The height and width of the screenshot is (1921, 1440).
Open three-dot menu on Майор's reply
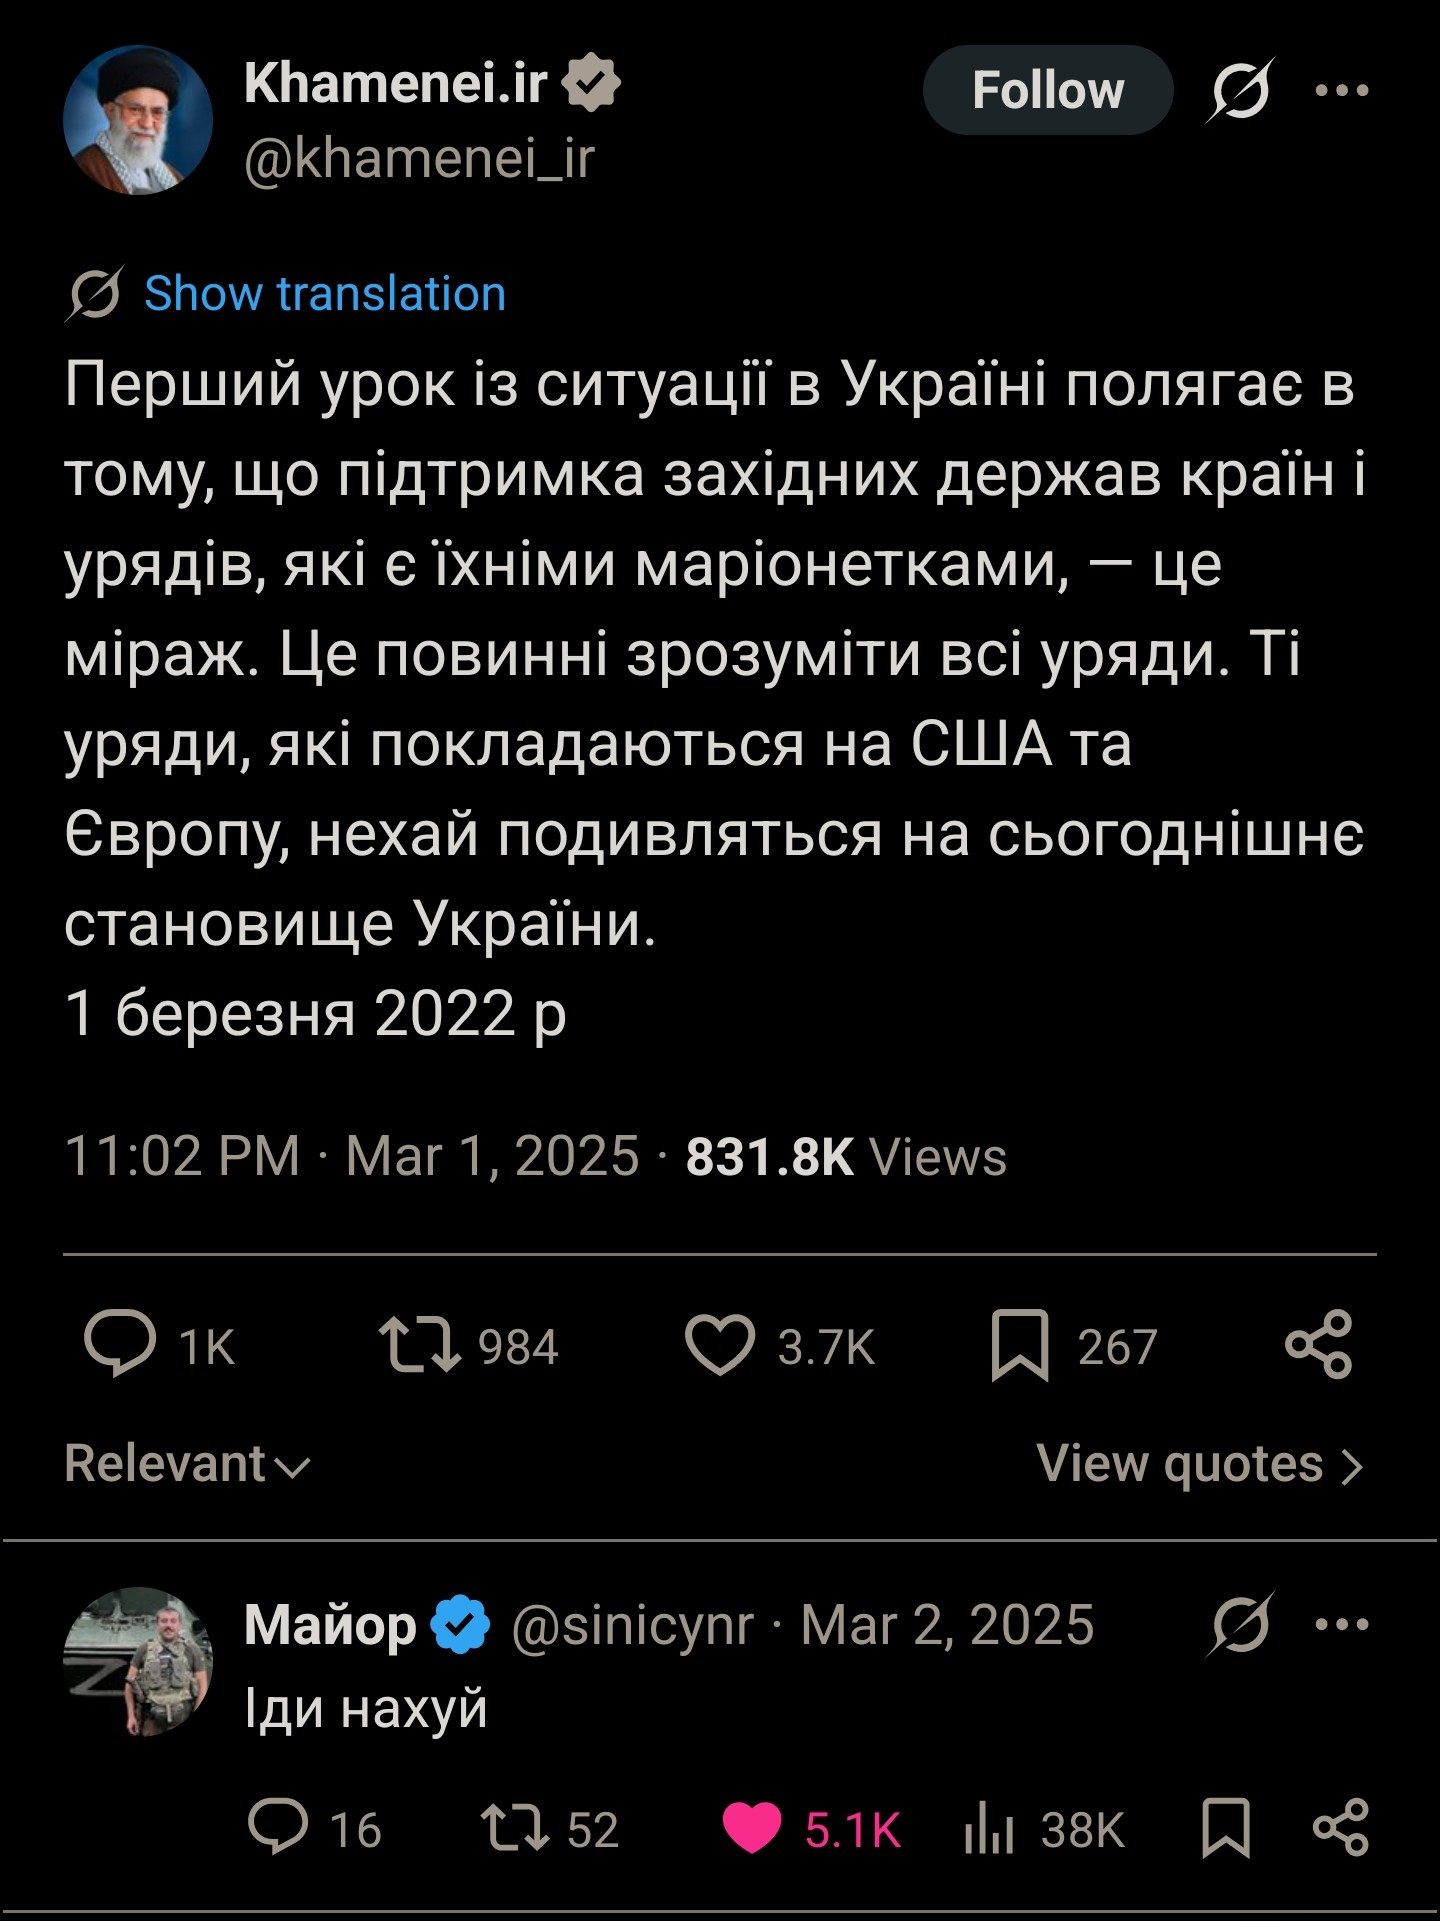click(1342, 1624)
